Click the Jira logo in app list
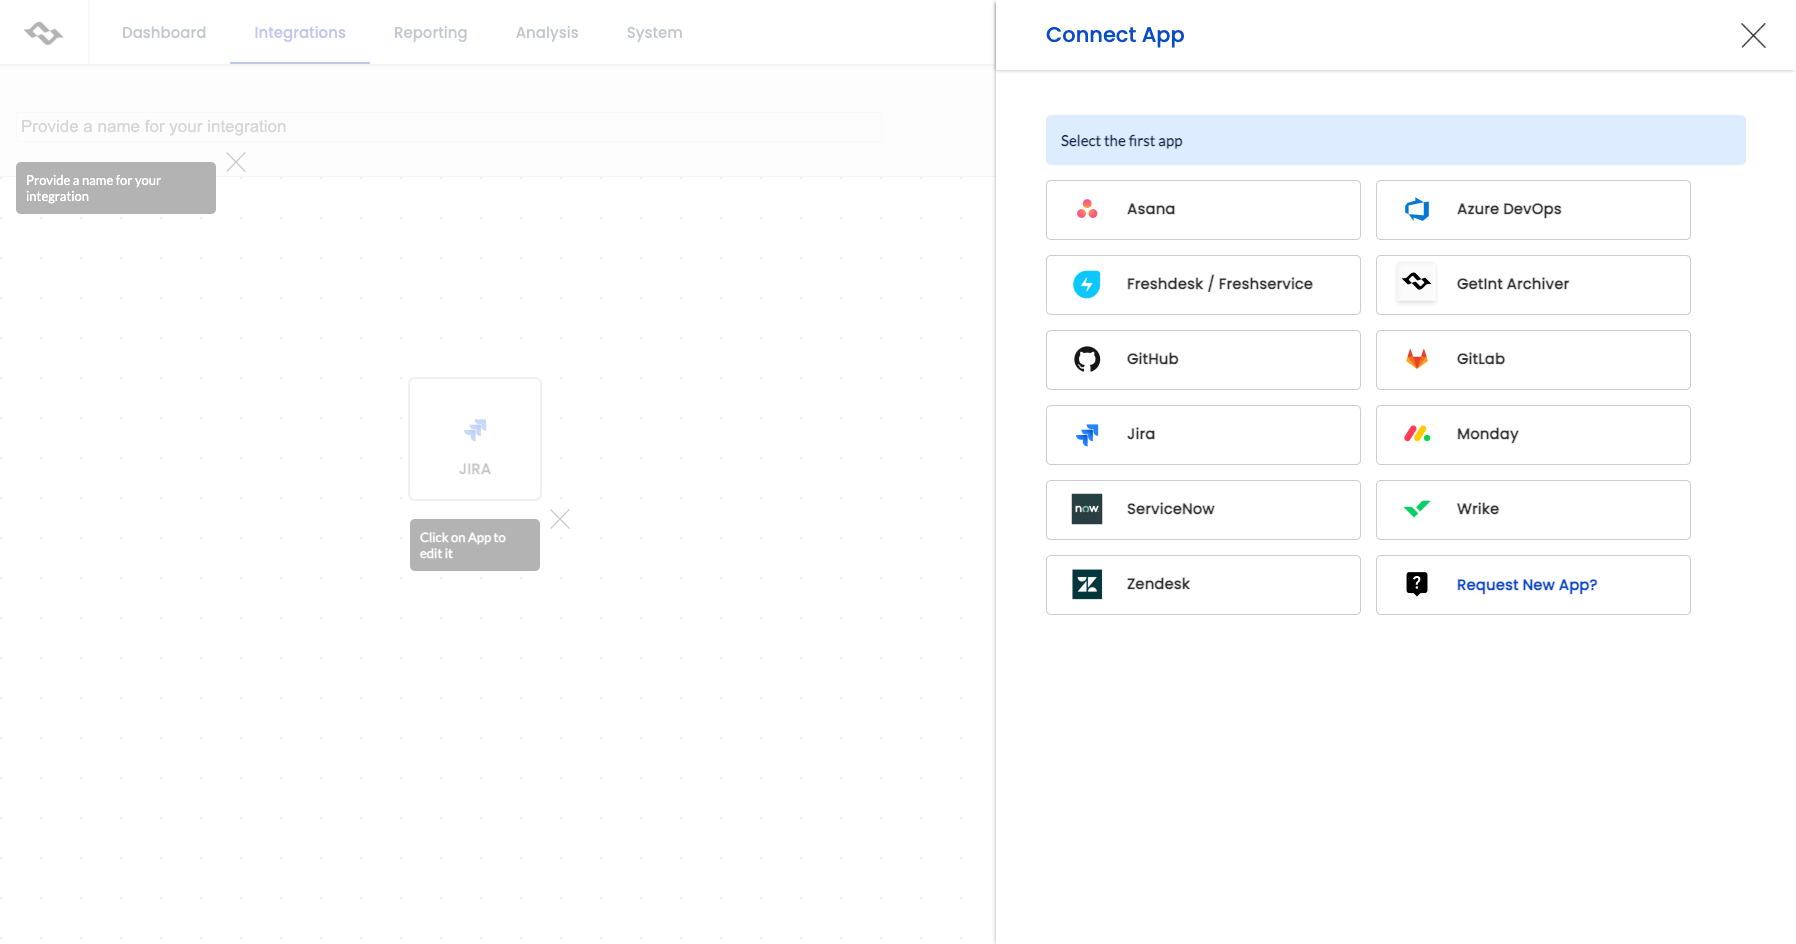Screen dimensions: 1796x944 point(1087,434)
